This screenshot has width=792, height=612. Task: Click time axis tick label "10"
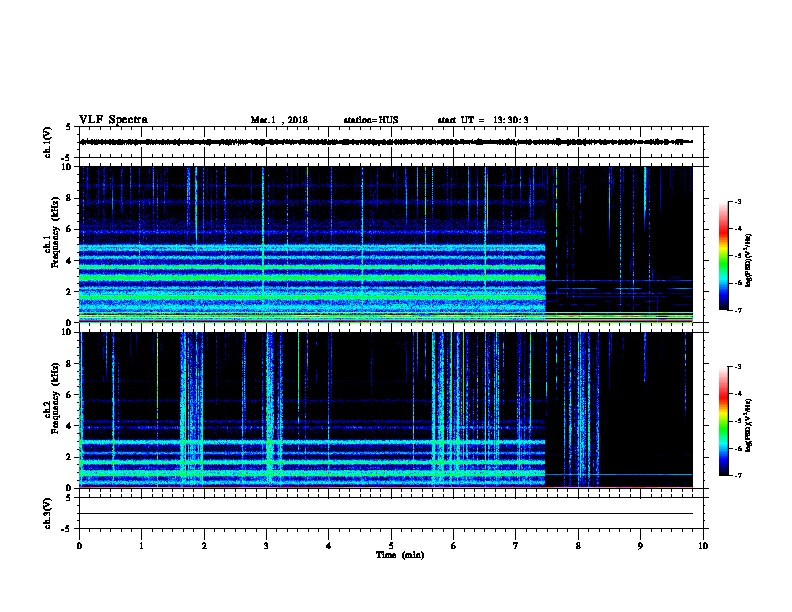click(x=703, y=546)
